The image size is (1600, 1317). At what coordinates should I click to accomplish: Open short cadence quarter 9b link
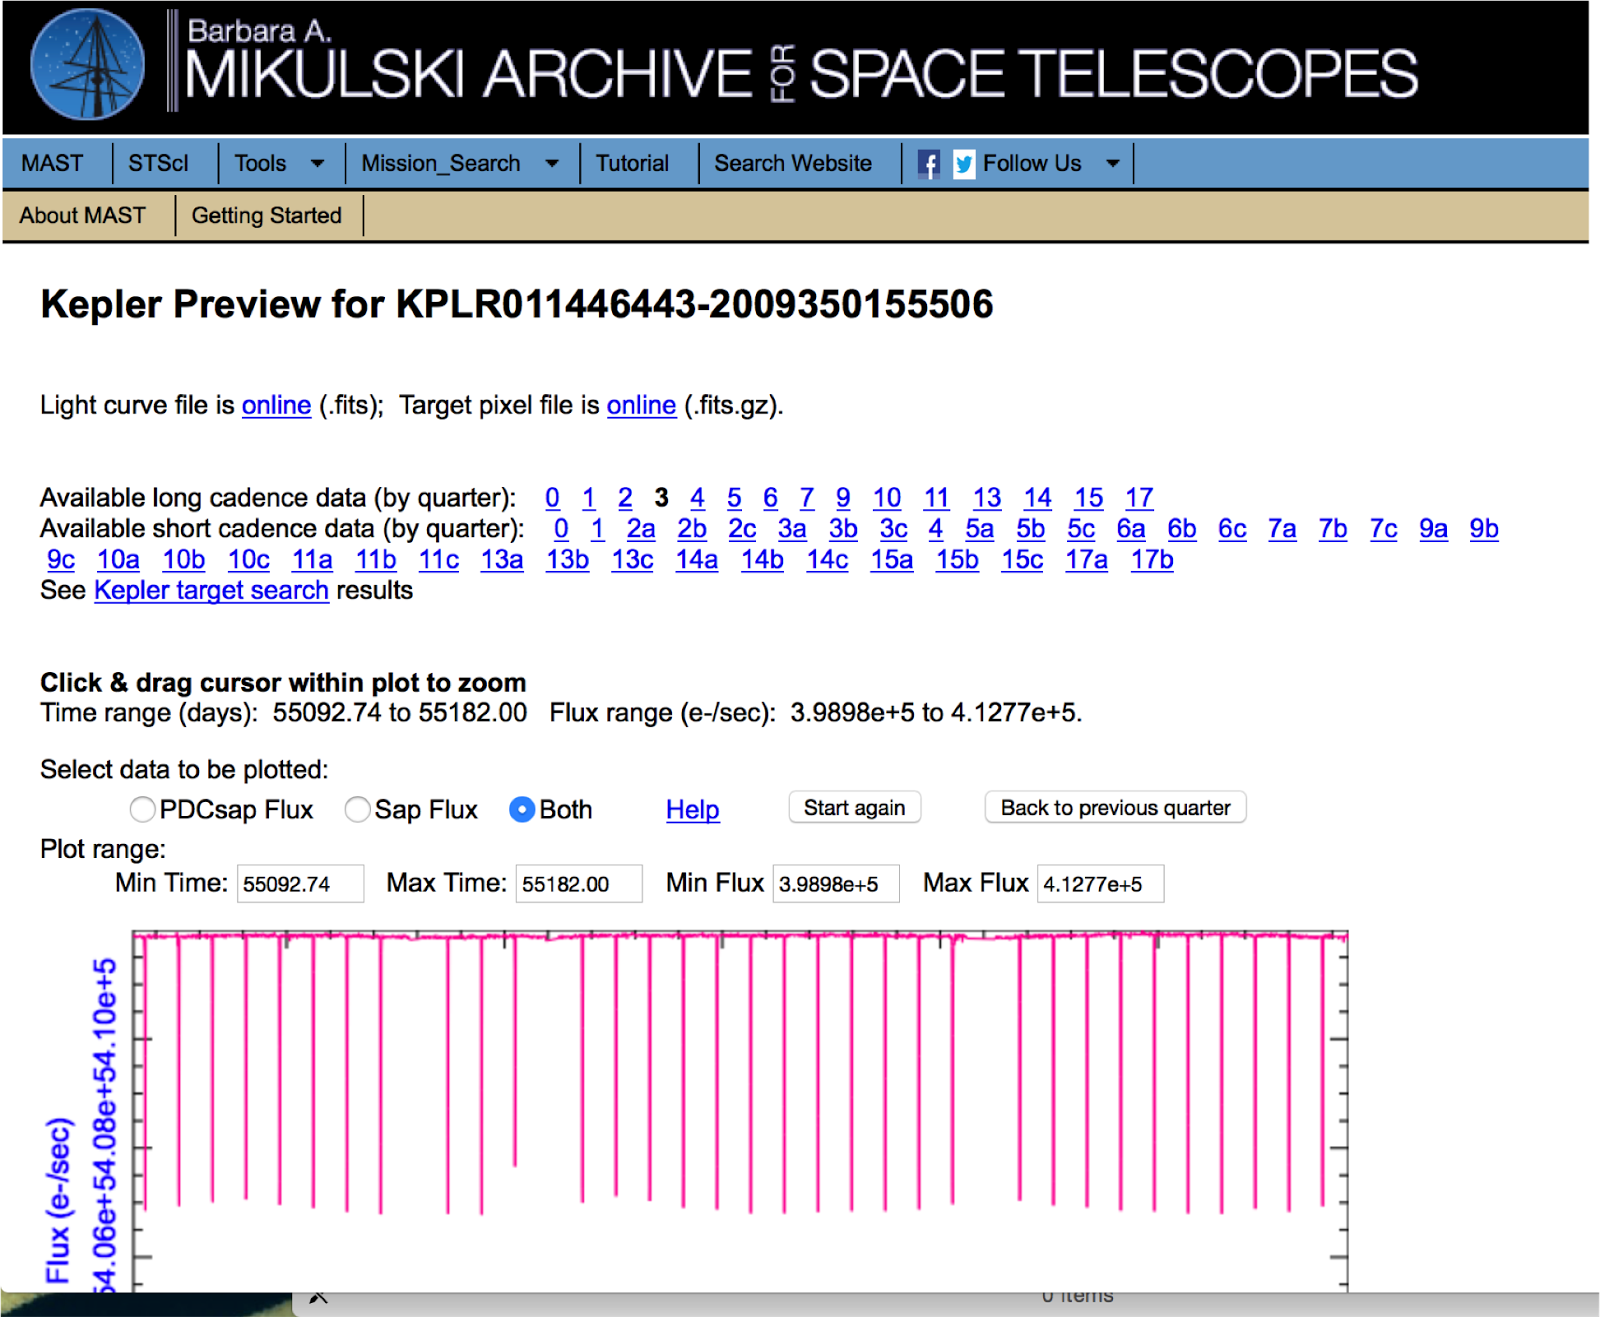coord(1484,529)
